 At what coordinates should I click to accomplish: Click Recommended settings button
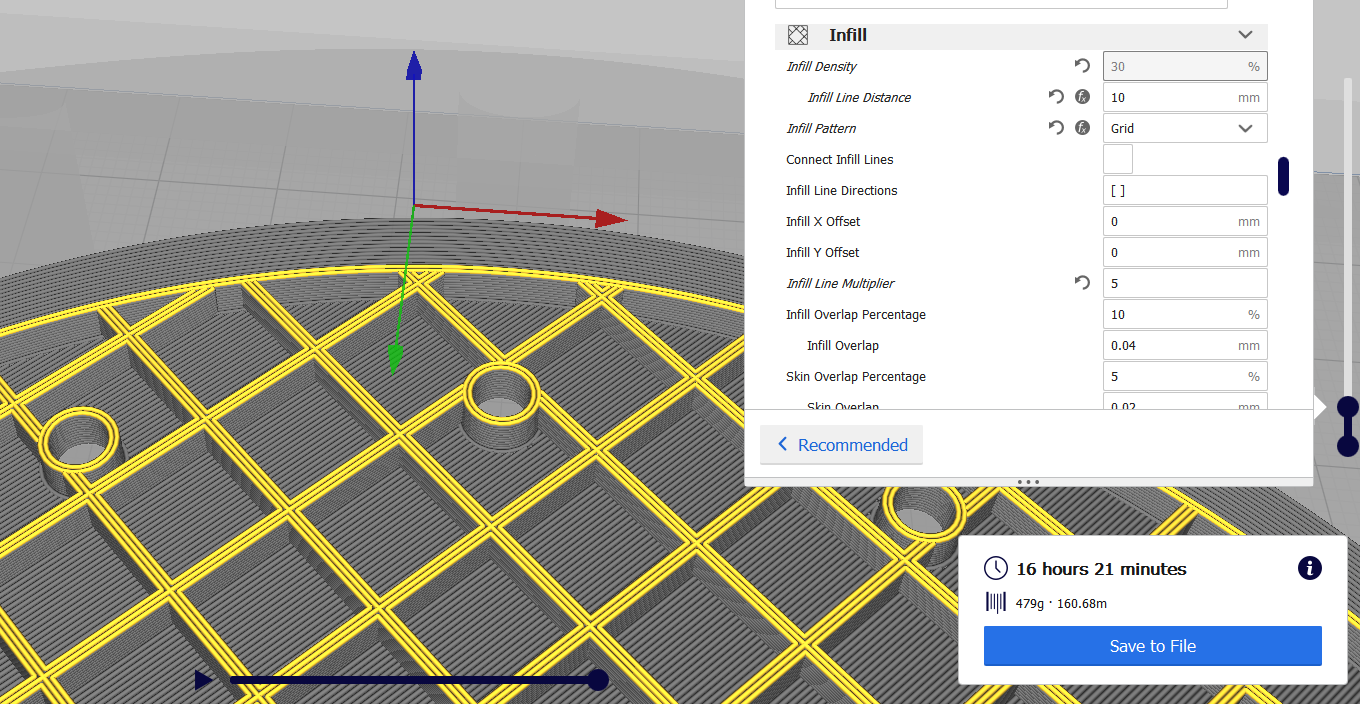(x=841, y=445)
